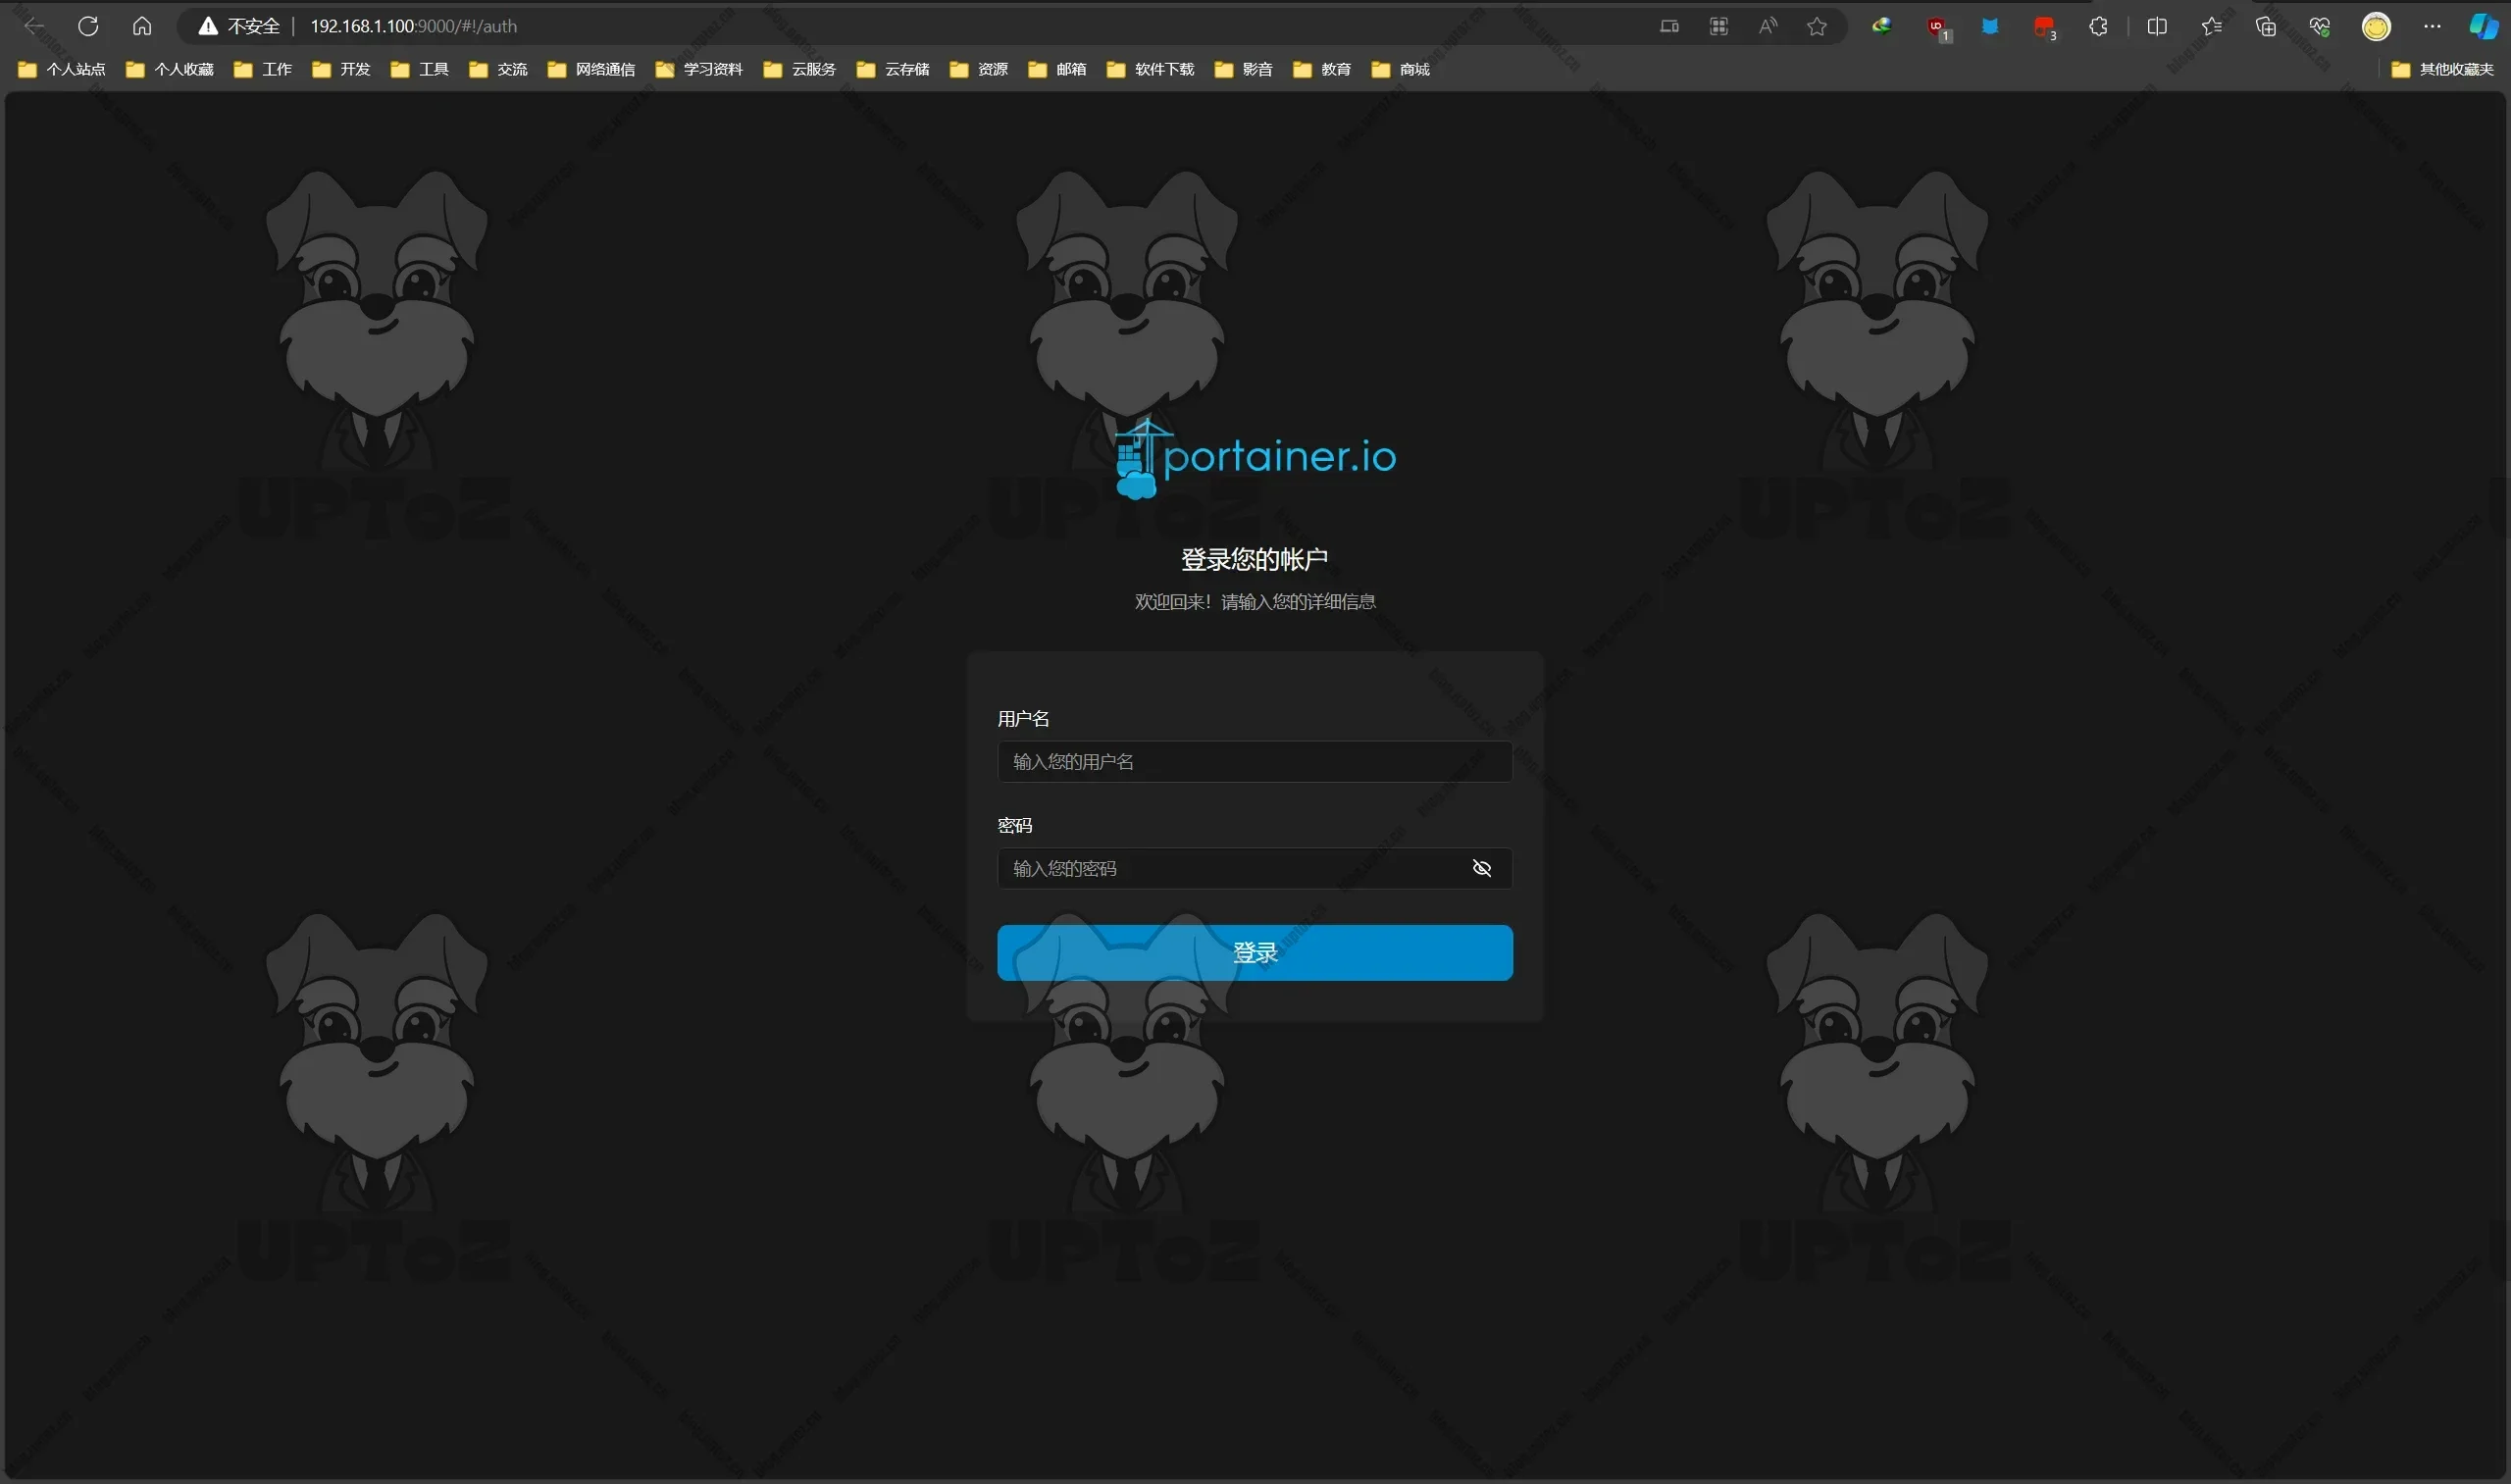Toggle the split screen icon
The width and height of the screenshot is (2511, 1484).
pos(2157,26)
